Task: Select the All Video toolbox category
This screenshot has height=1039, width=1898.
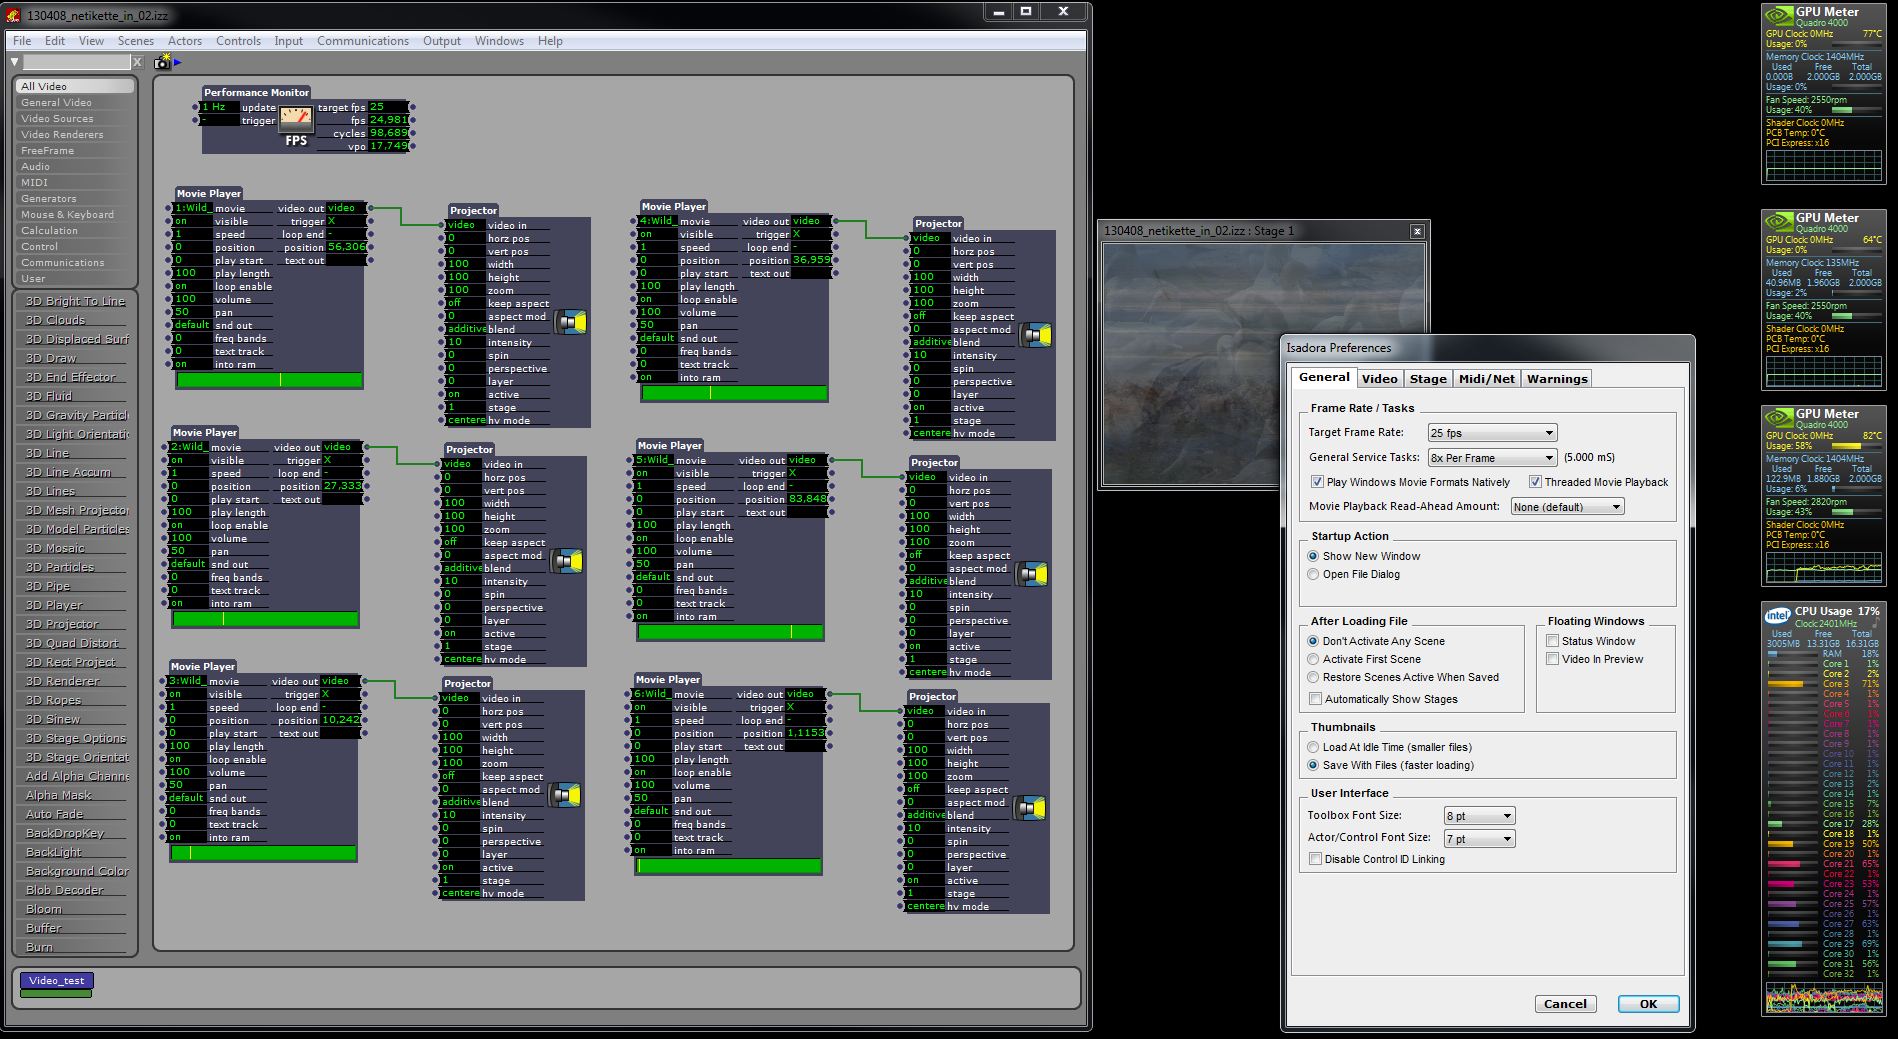Action: [75, 86]
